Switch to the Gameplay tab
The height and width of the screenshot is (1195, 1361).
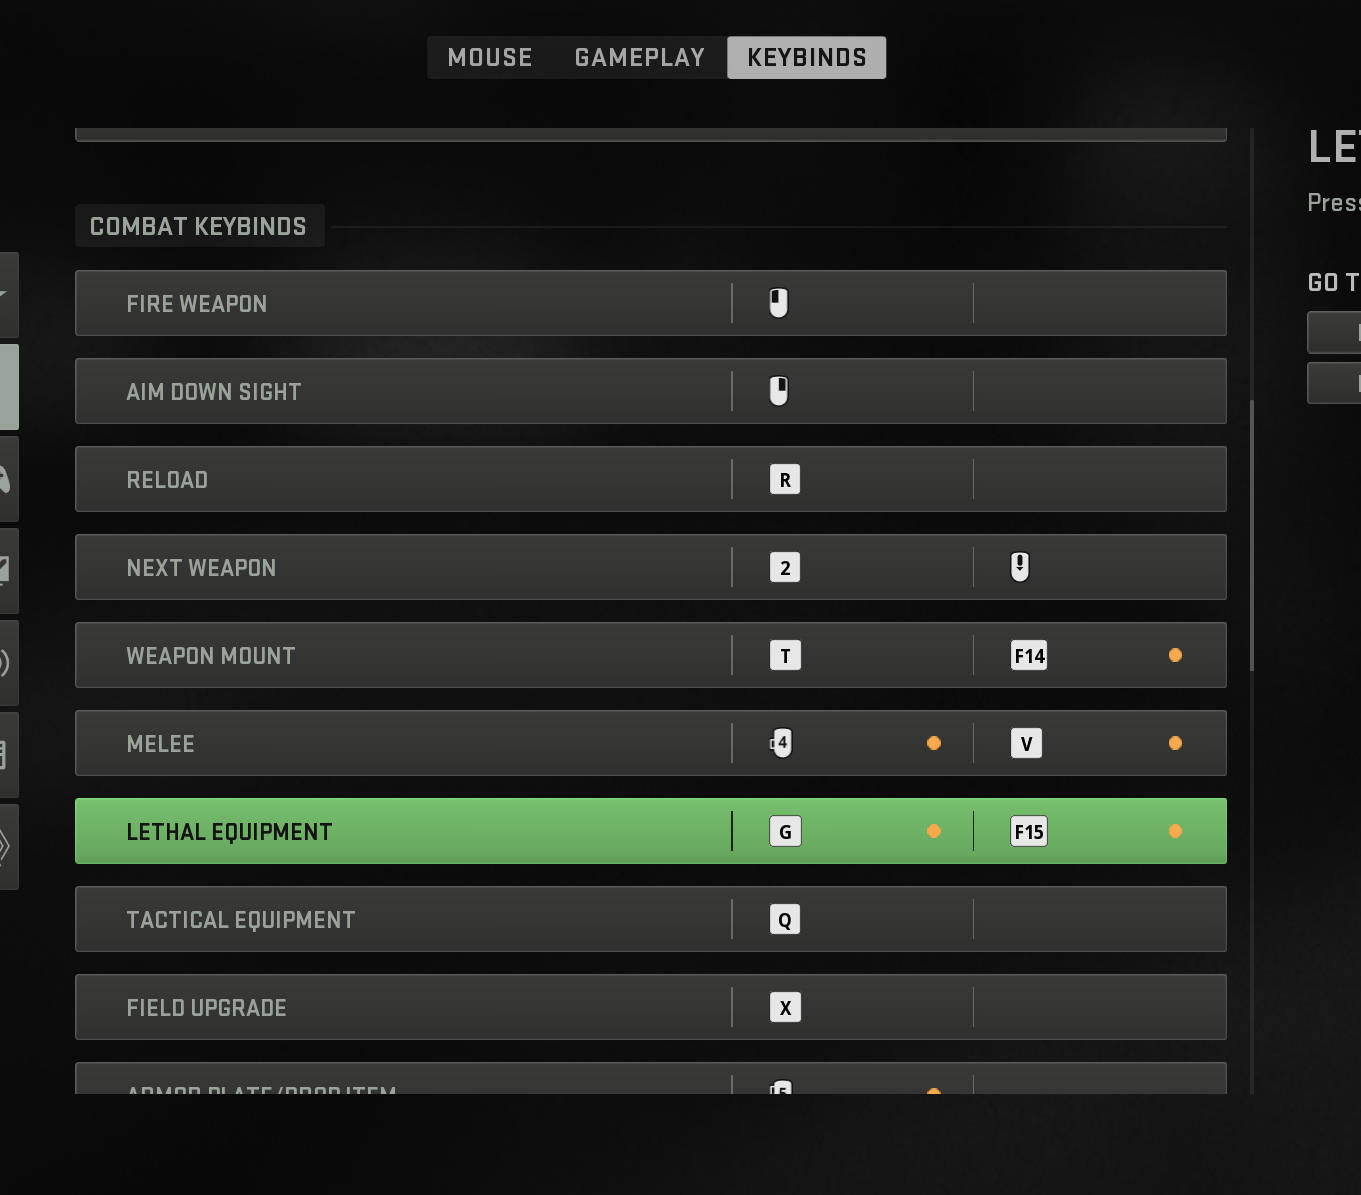639,57
